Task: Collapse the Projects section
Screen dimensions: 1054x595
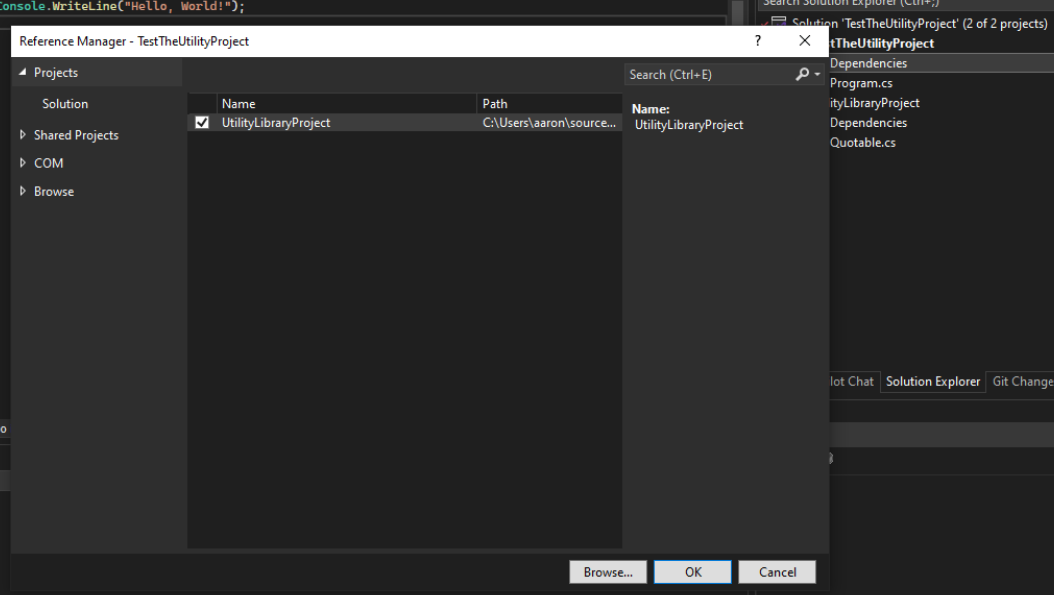Action: pyautogui.click(x=23, y=72)
